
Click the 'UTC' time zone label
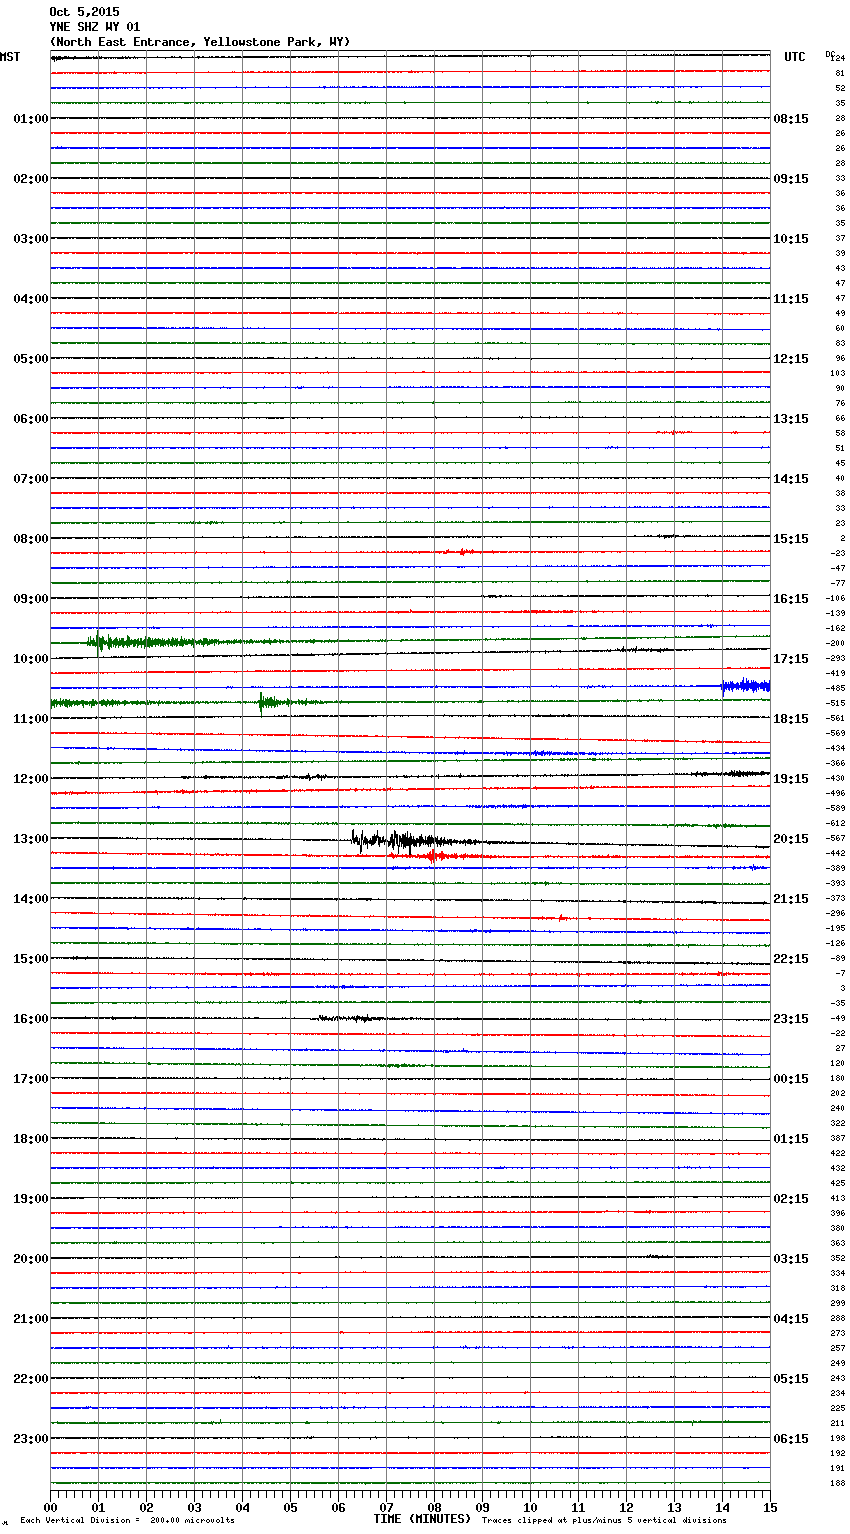pyautogui.click(x=794, y=57)
